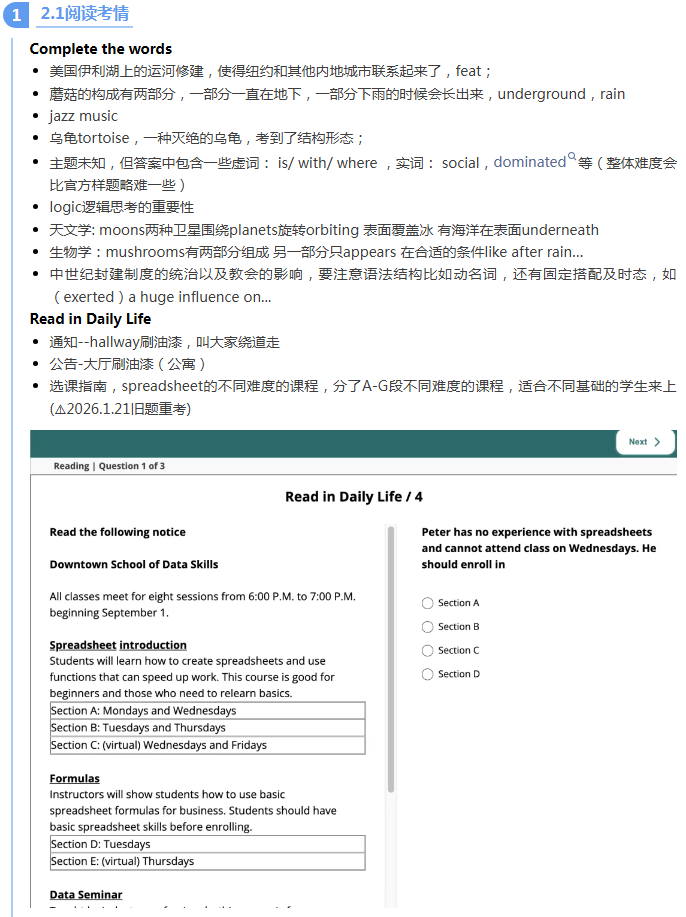Click the "Reading | Question 1 of 3" label
Screen dimensions: 686x917
tap(110, 466)
